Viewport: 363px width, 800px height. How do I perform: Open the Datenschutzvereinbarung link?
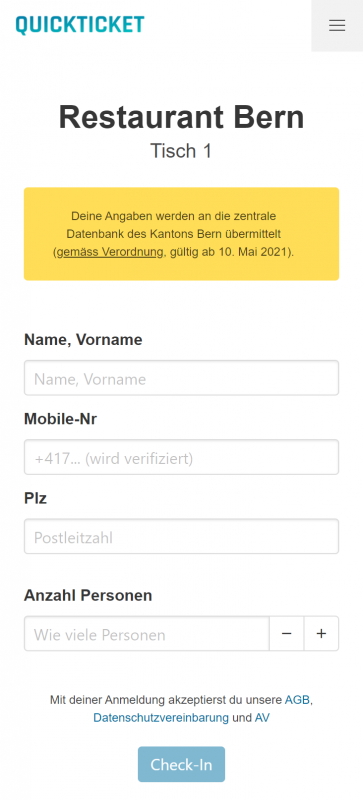161,717
